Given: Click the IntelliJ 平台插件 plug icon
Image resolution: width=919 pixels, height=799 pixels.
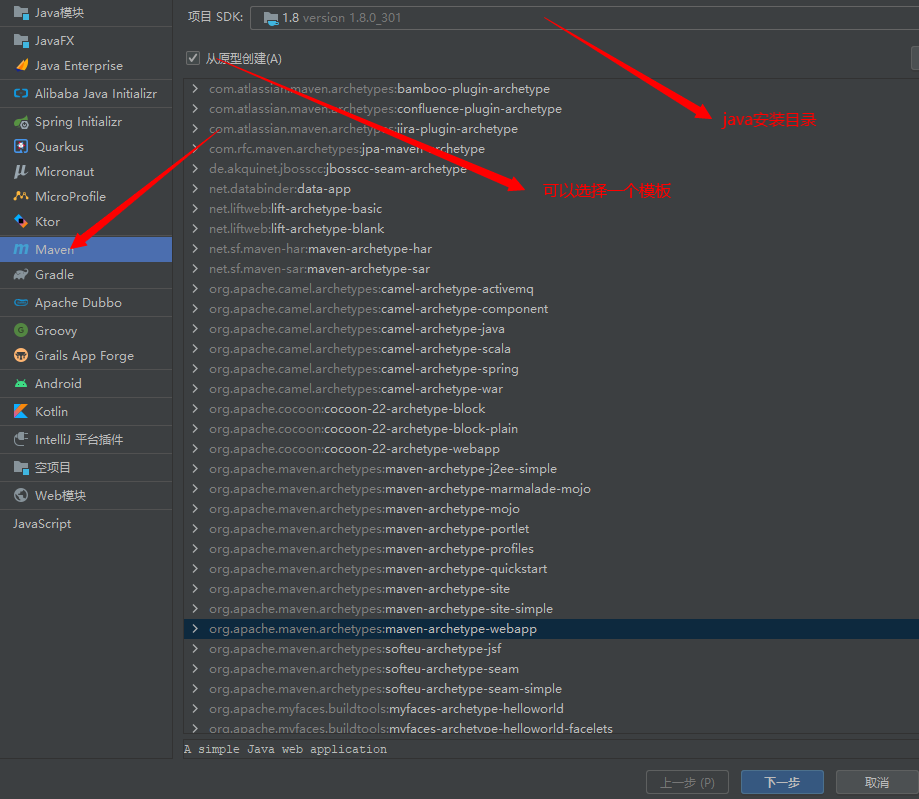Looking at the screenshot, I should [21, 439].
